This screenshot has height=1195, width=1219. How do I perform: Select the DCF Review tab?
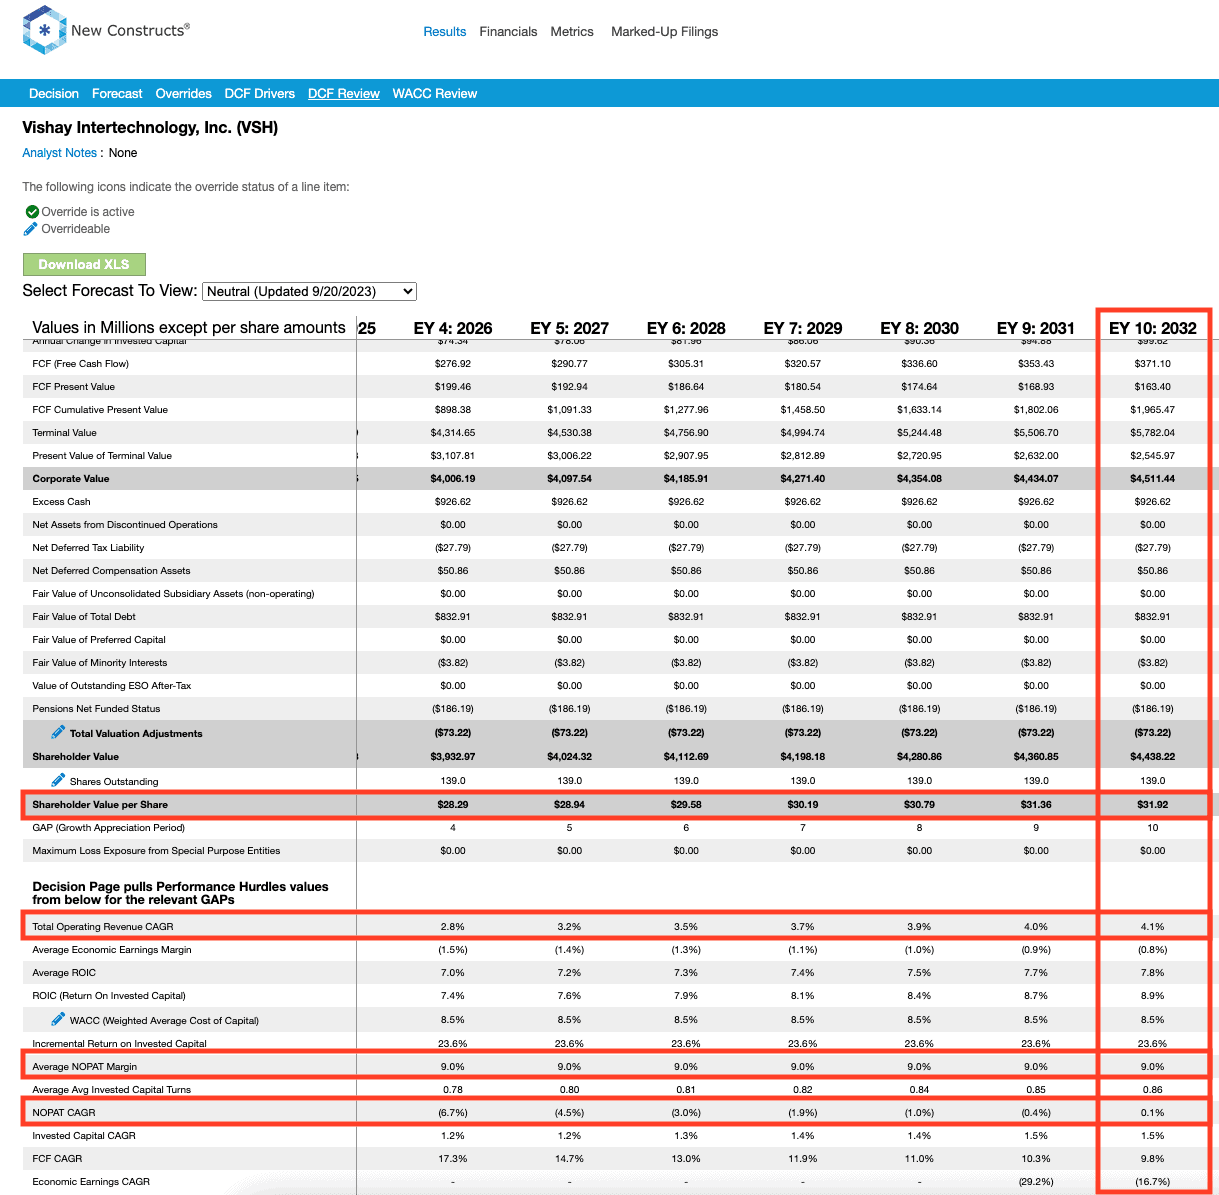pyautogui.click(x=343, y=93)
